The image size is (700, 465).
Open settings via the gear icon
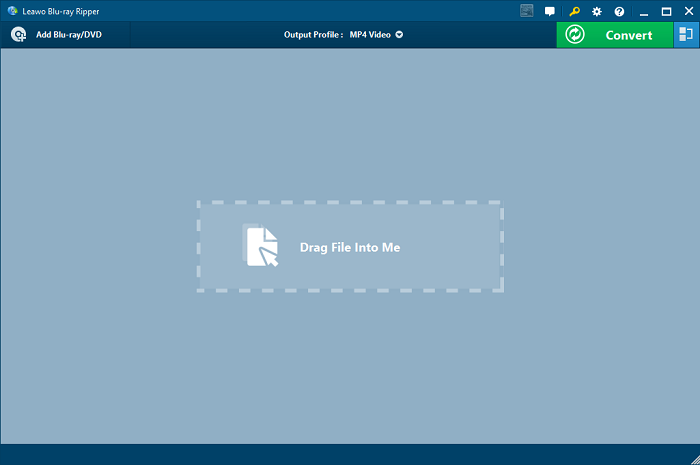click(596, 12)
